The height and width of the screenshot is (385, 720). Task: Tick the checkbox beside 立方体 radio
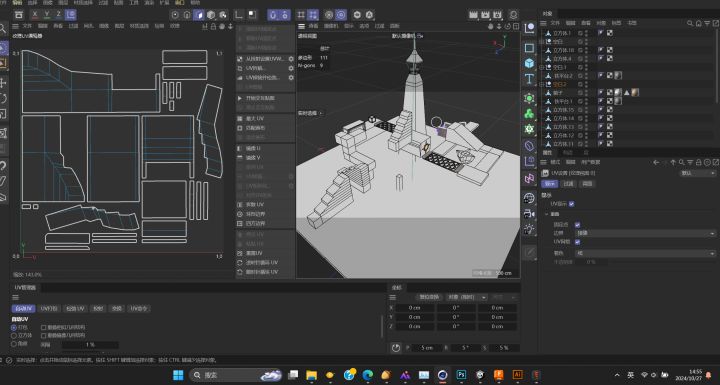44,335
